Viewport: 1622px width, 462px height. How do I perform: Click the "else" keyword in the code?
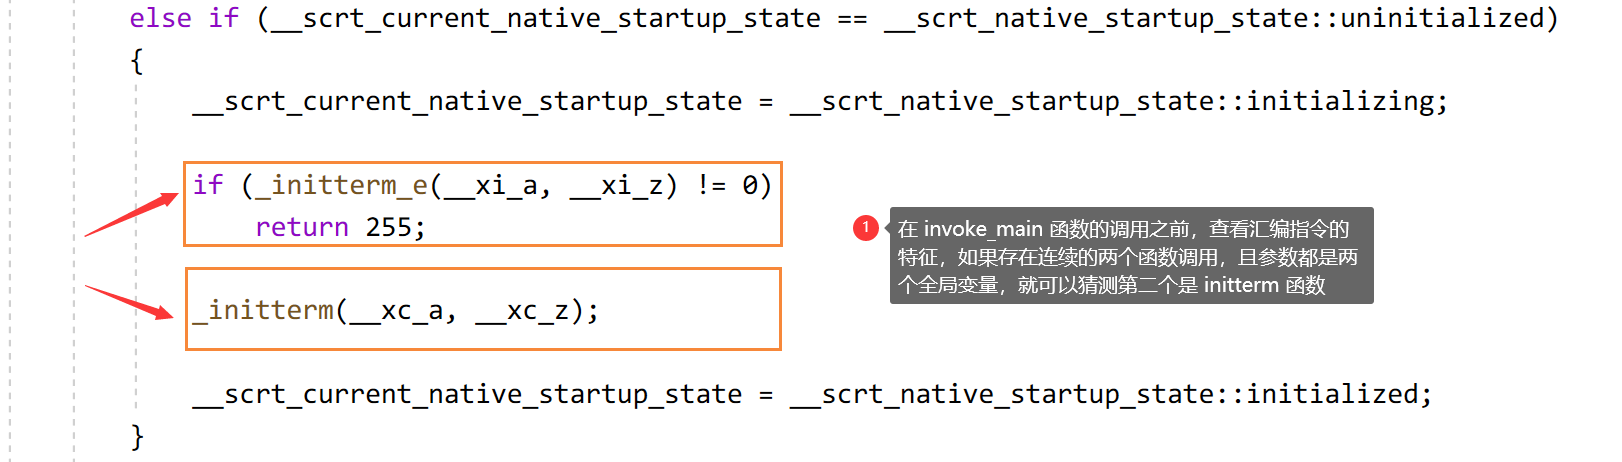(160, 18)
